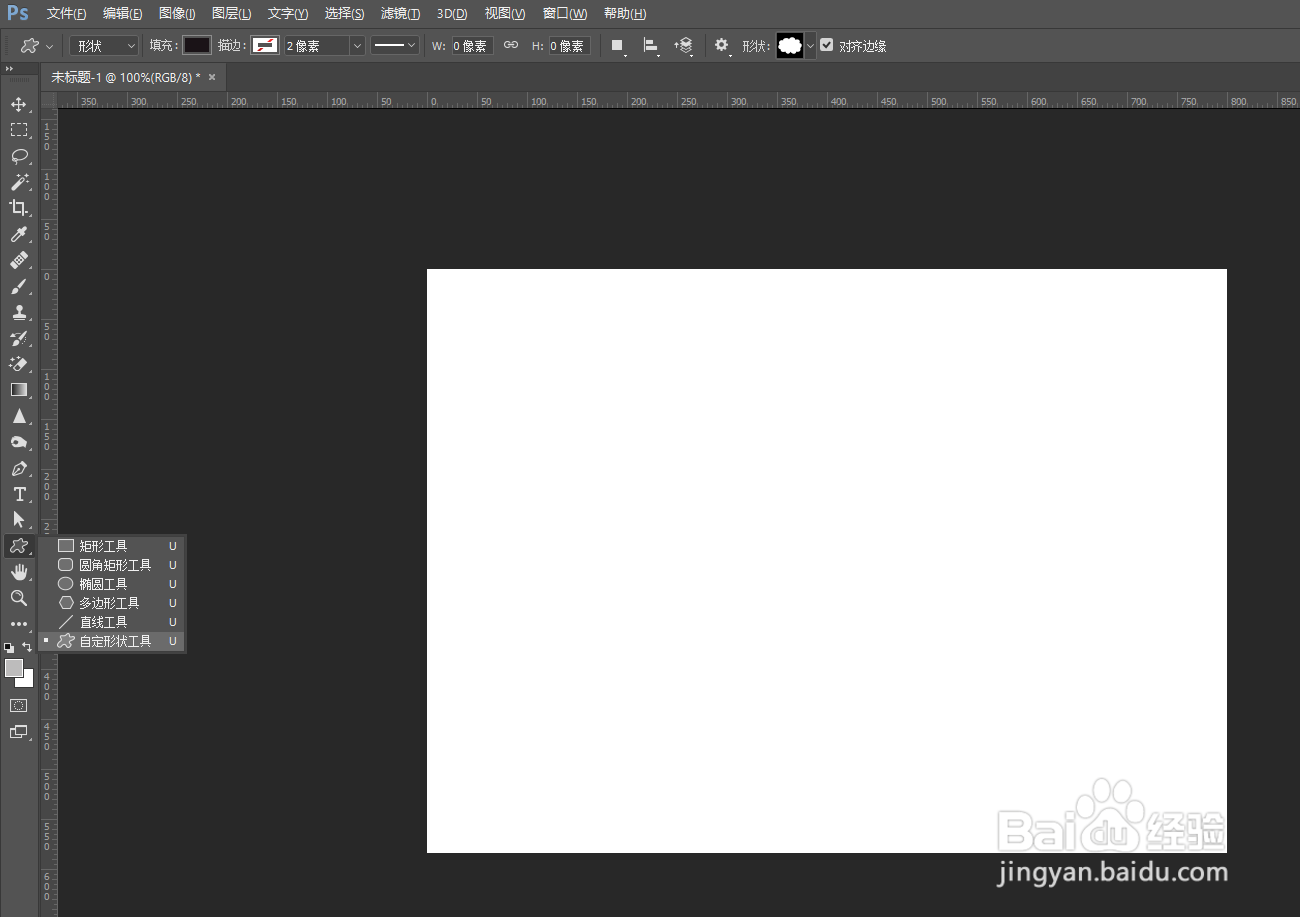1300x917 pixels.
Task: Open the stroke width 2 像素 dropdown
Action: tap(357, 46)
